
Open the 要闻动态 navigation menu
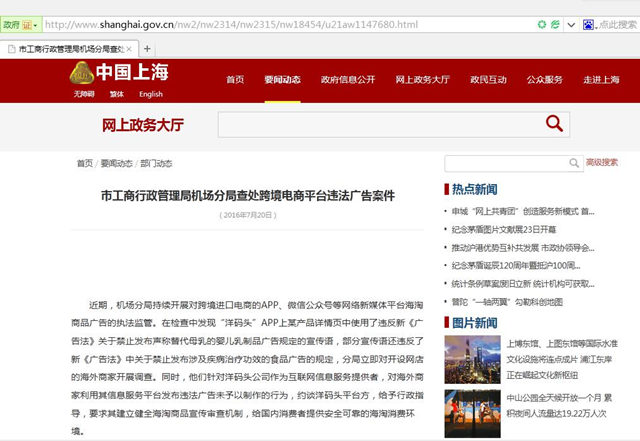coord(282,80)
